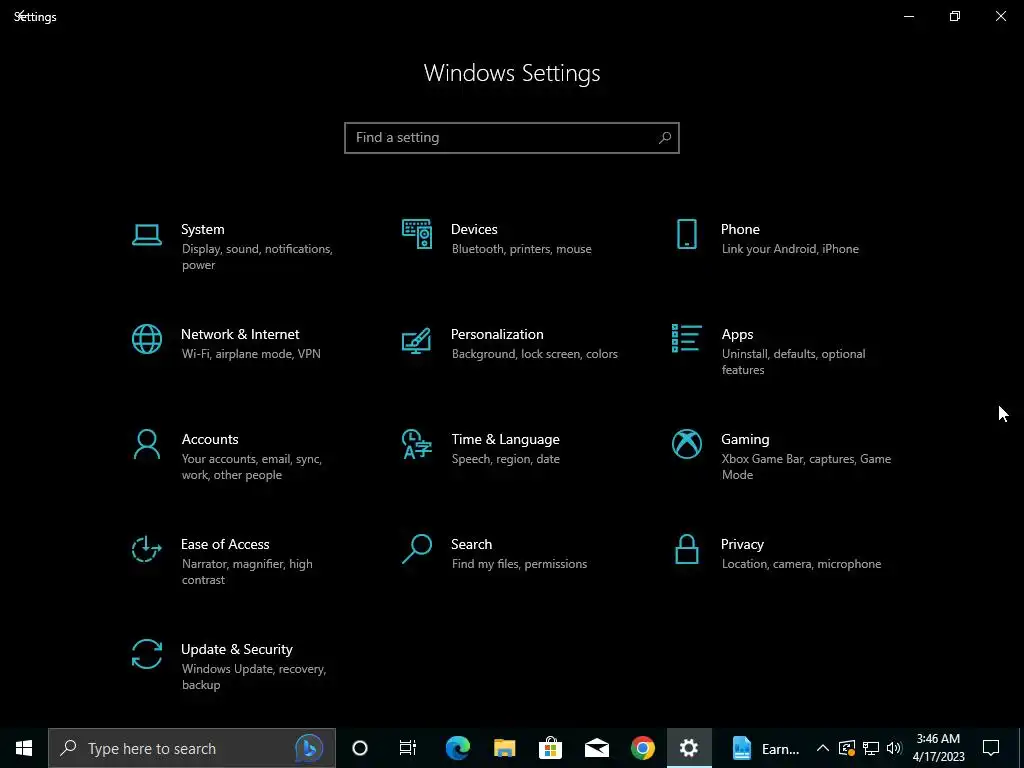Open the Personalization paintbrush icon
The image size is (1024, 768).
[417, 341]
